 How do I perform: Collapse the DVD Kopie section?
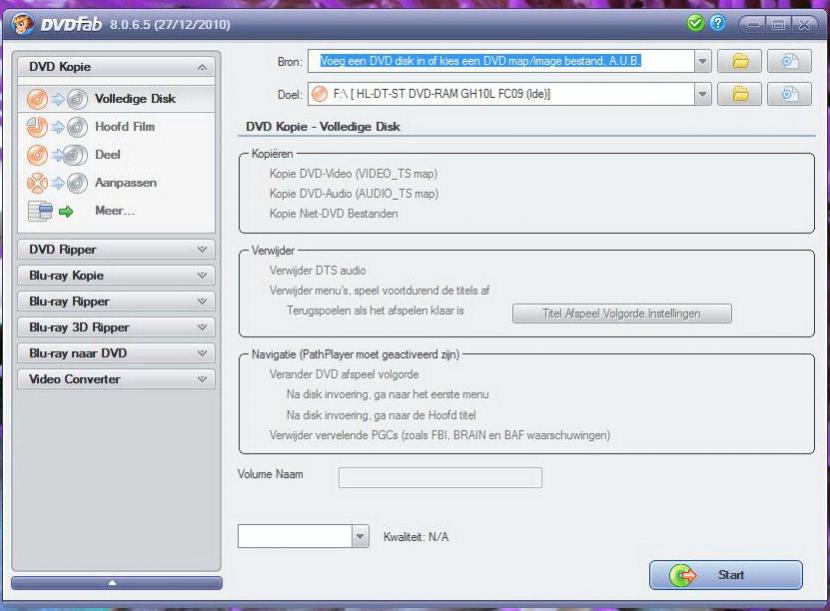(116, 67)
